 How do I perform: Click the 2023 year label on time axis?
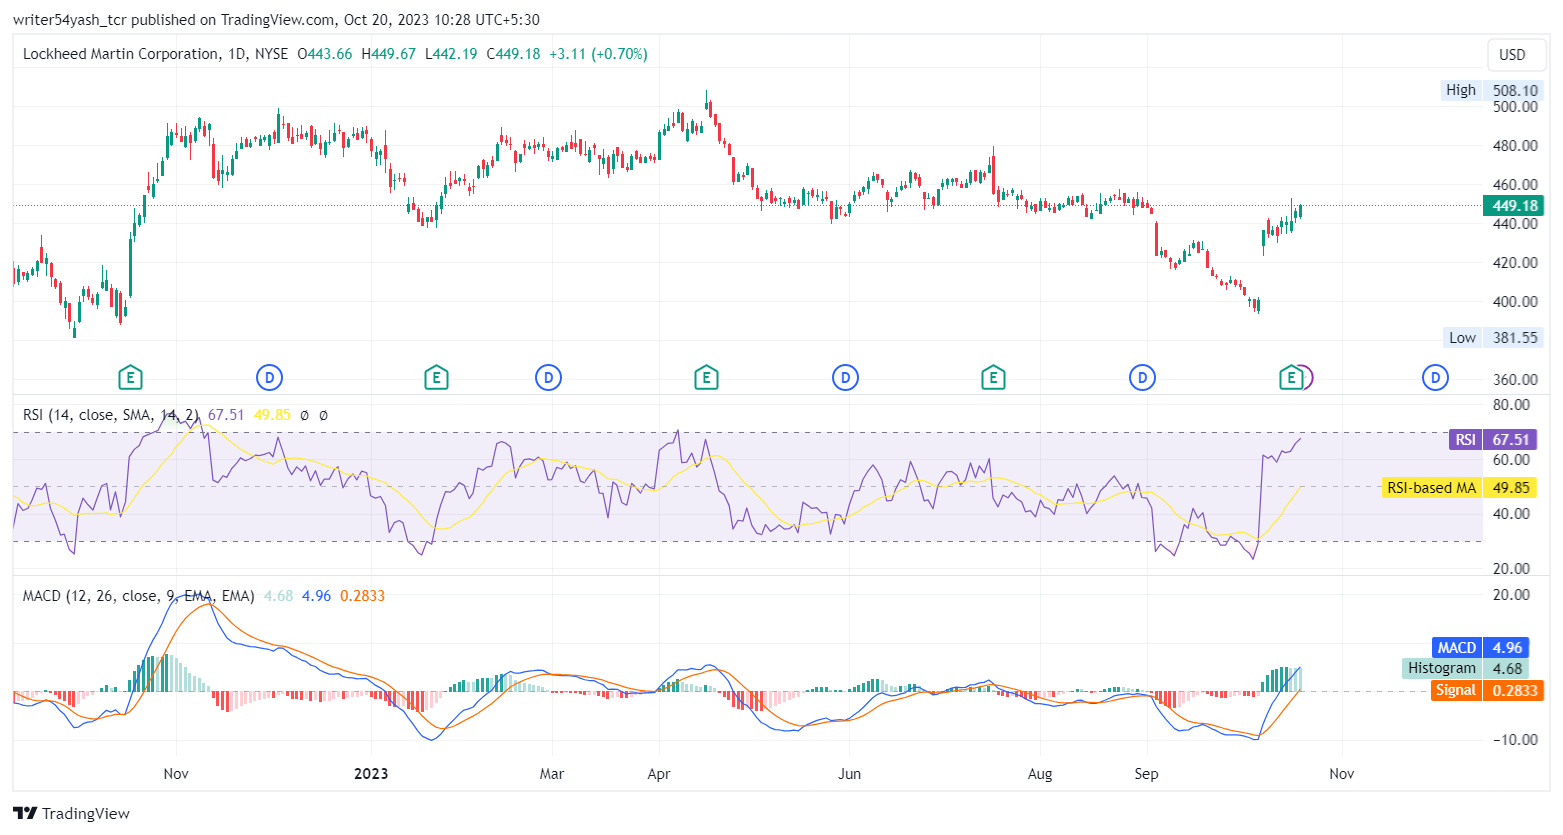pos(371,774)
